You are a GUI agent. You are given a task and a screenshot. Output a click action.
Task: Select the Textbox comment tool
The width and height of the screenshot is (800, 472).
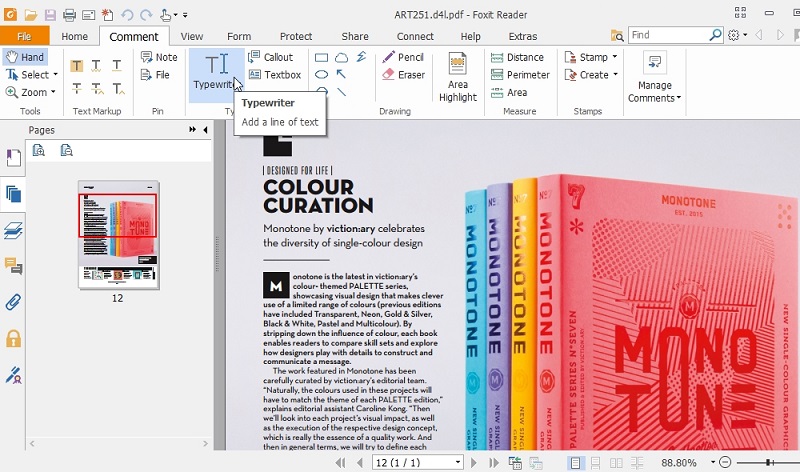tap(274, 74)
